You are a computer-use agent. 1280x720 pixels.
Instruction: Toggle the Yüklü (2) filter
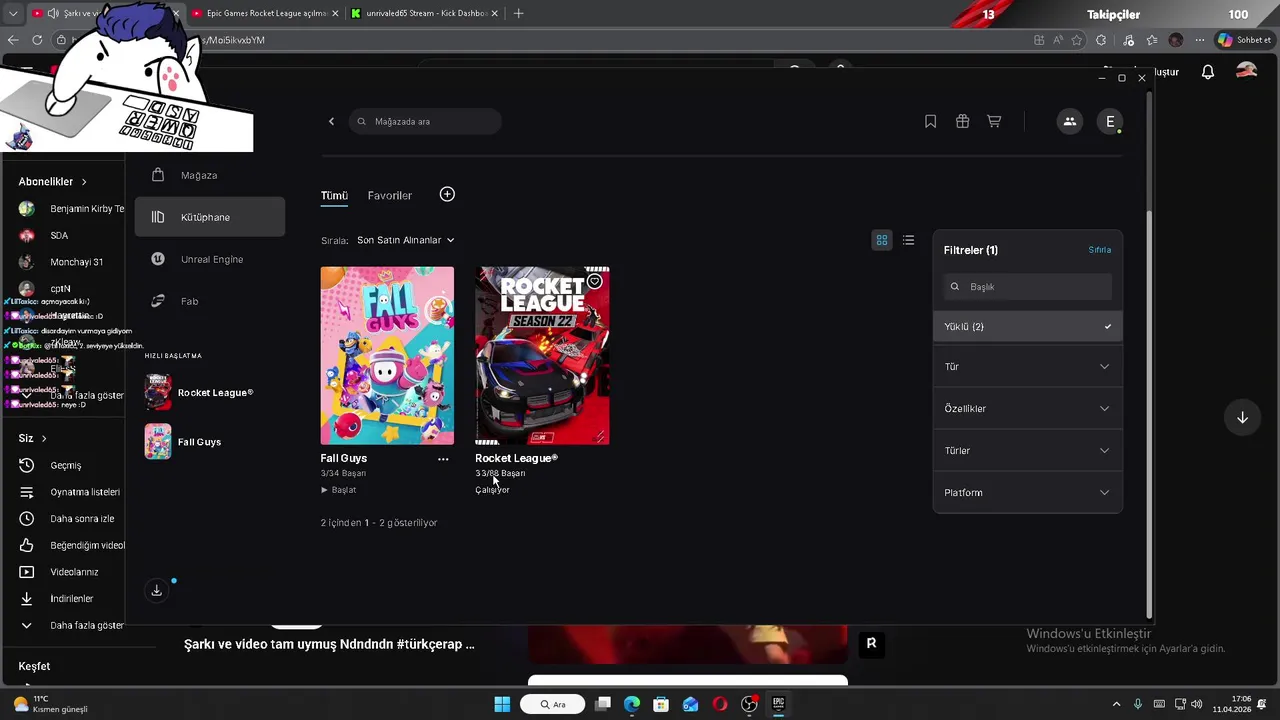[1027, 327]
